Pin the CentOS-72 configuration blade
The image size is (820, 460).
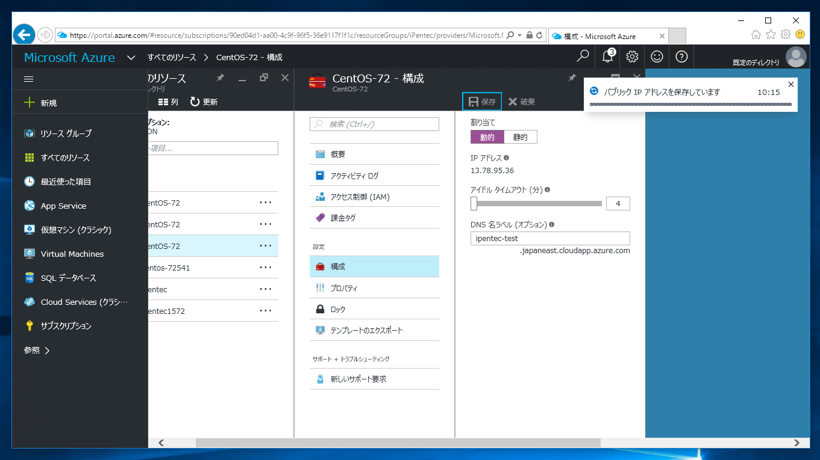click(572, 78)
